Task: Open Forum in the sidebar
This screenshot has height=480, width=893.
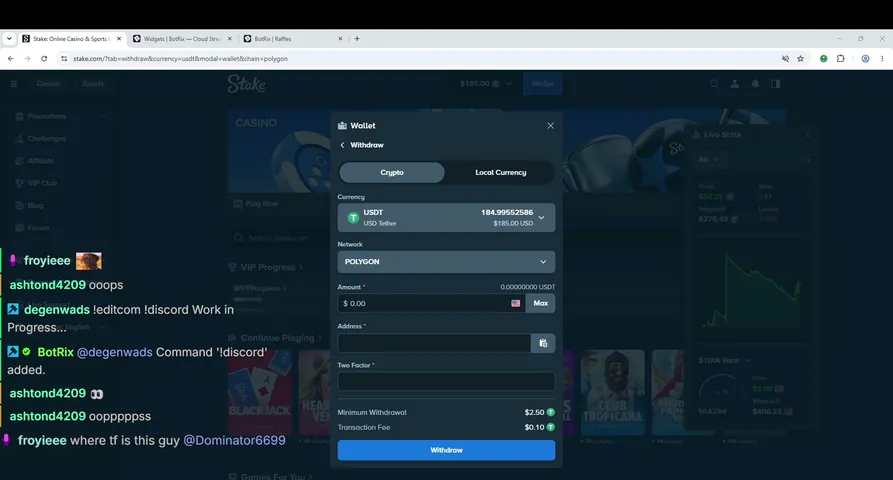Action: pyautogui.click(x=38, y=228)
